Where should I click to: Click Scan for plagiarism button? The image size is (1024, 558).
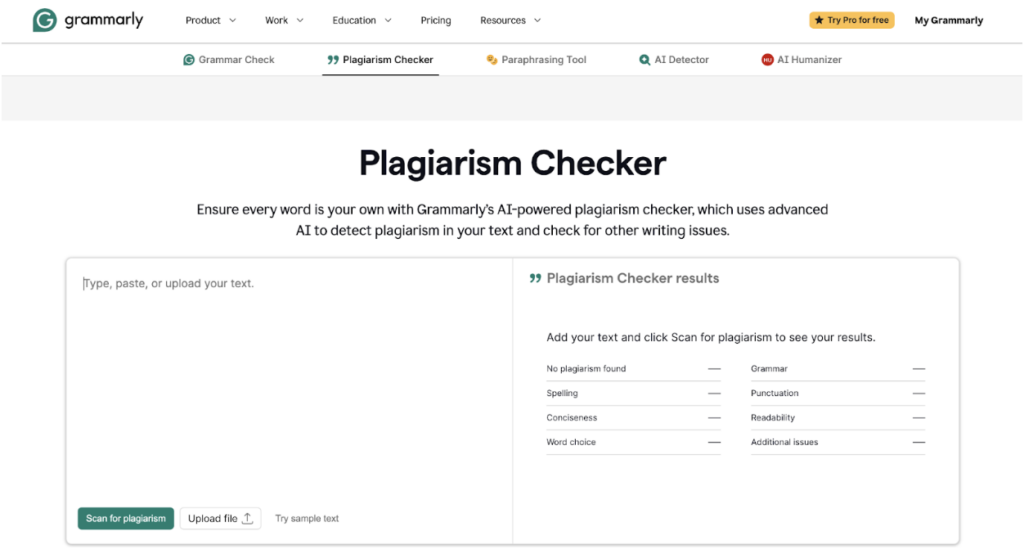(x=126, y=518)
